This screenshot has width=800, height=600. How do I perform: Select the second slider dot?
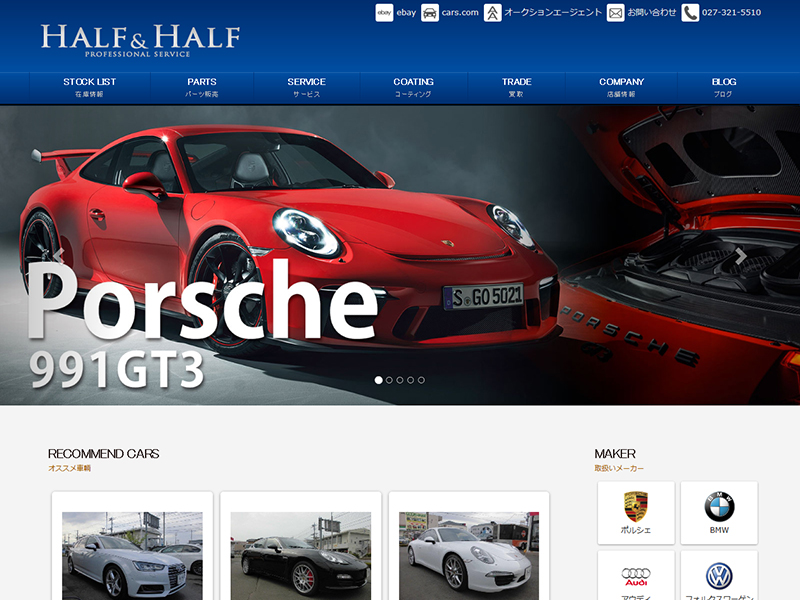[x=389, y=380]
